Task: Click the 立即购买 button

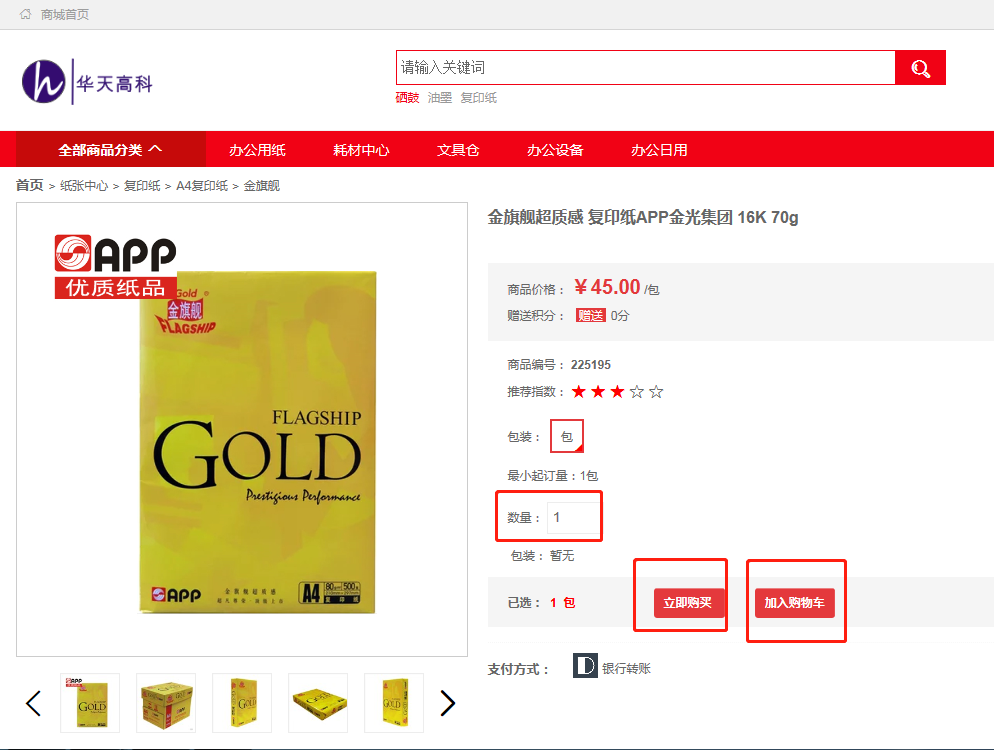Action: (x=687, y=603)
